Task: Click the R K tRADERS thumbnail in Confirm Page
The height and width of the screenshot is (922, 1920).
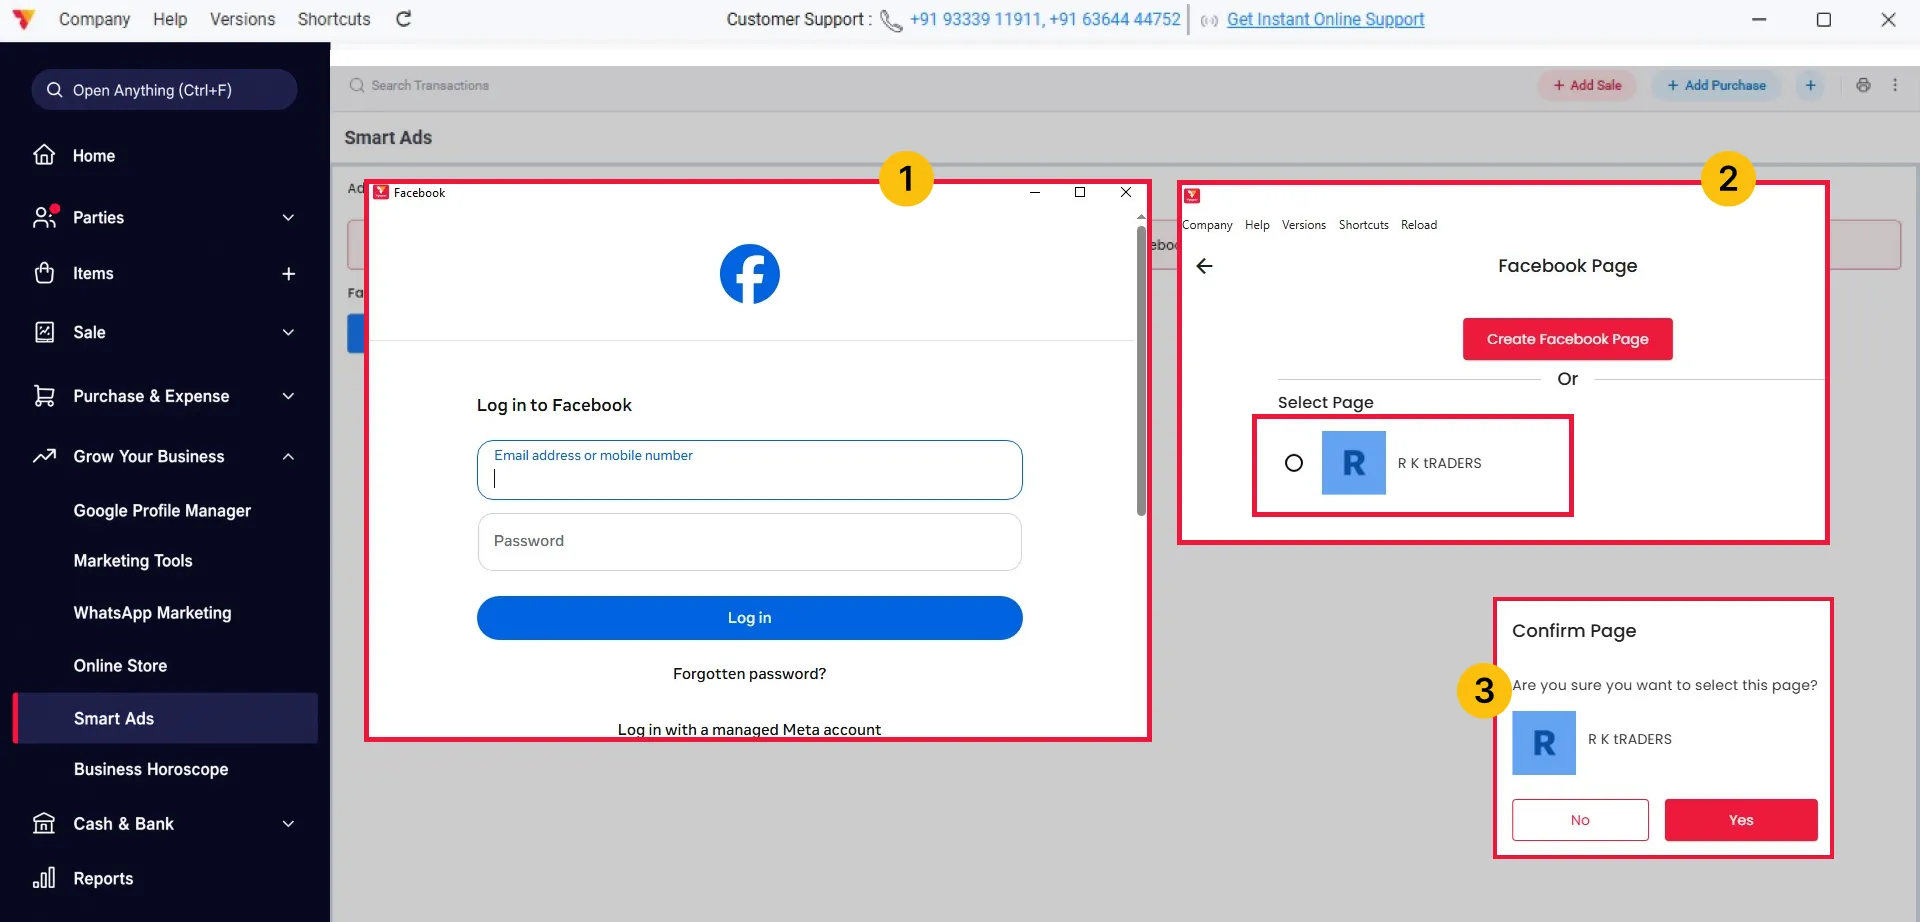Action: coord(1543,743)
